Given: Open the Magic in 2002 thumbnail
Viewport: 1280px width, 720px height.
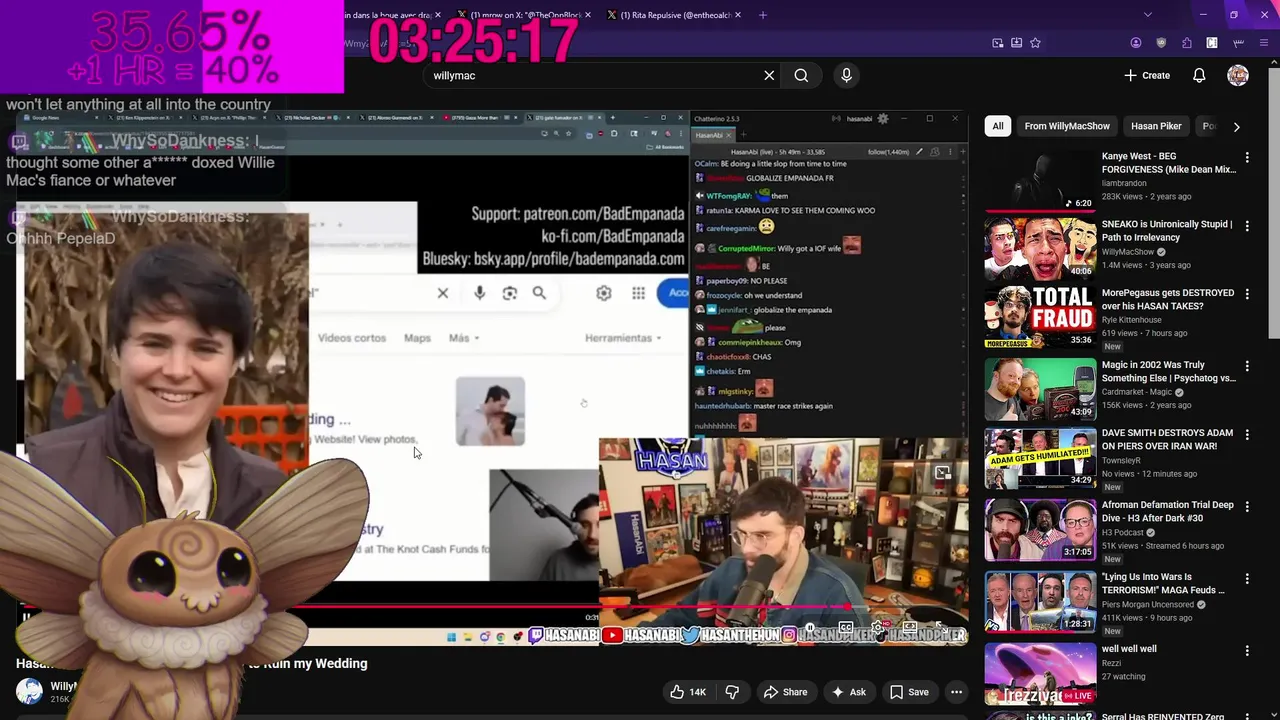Looking at the screenshot, I should pyautogui.click(x=1040, y=389).
